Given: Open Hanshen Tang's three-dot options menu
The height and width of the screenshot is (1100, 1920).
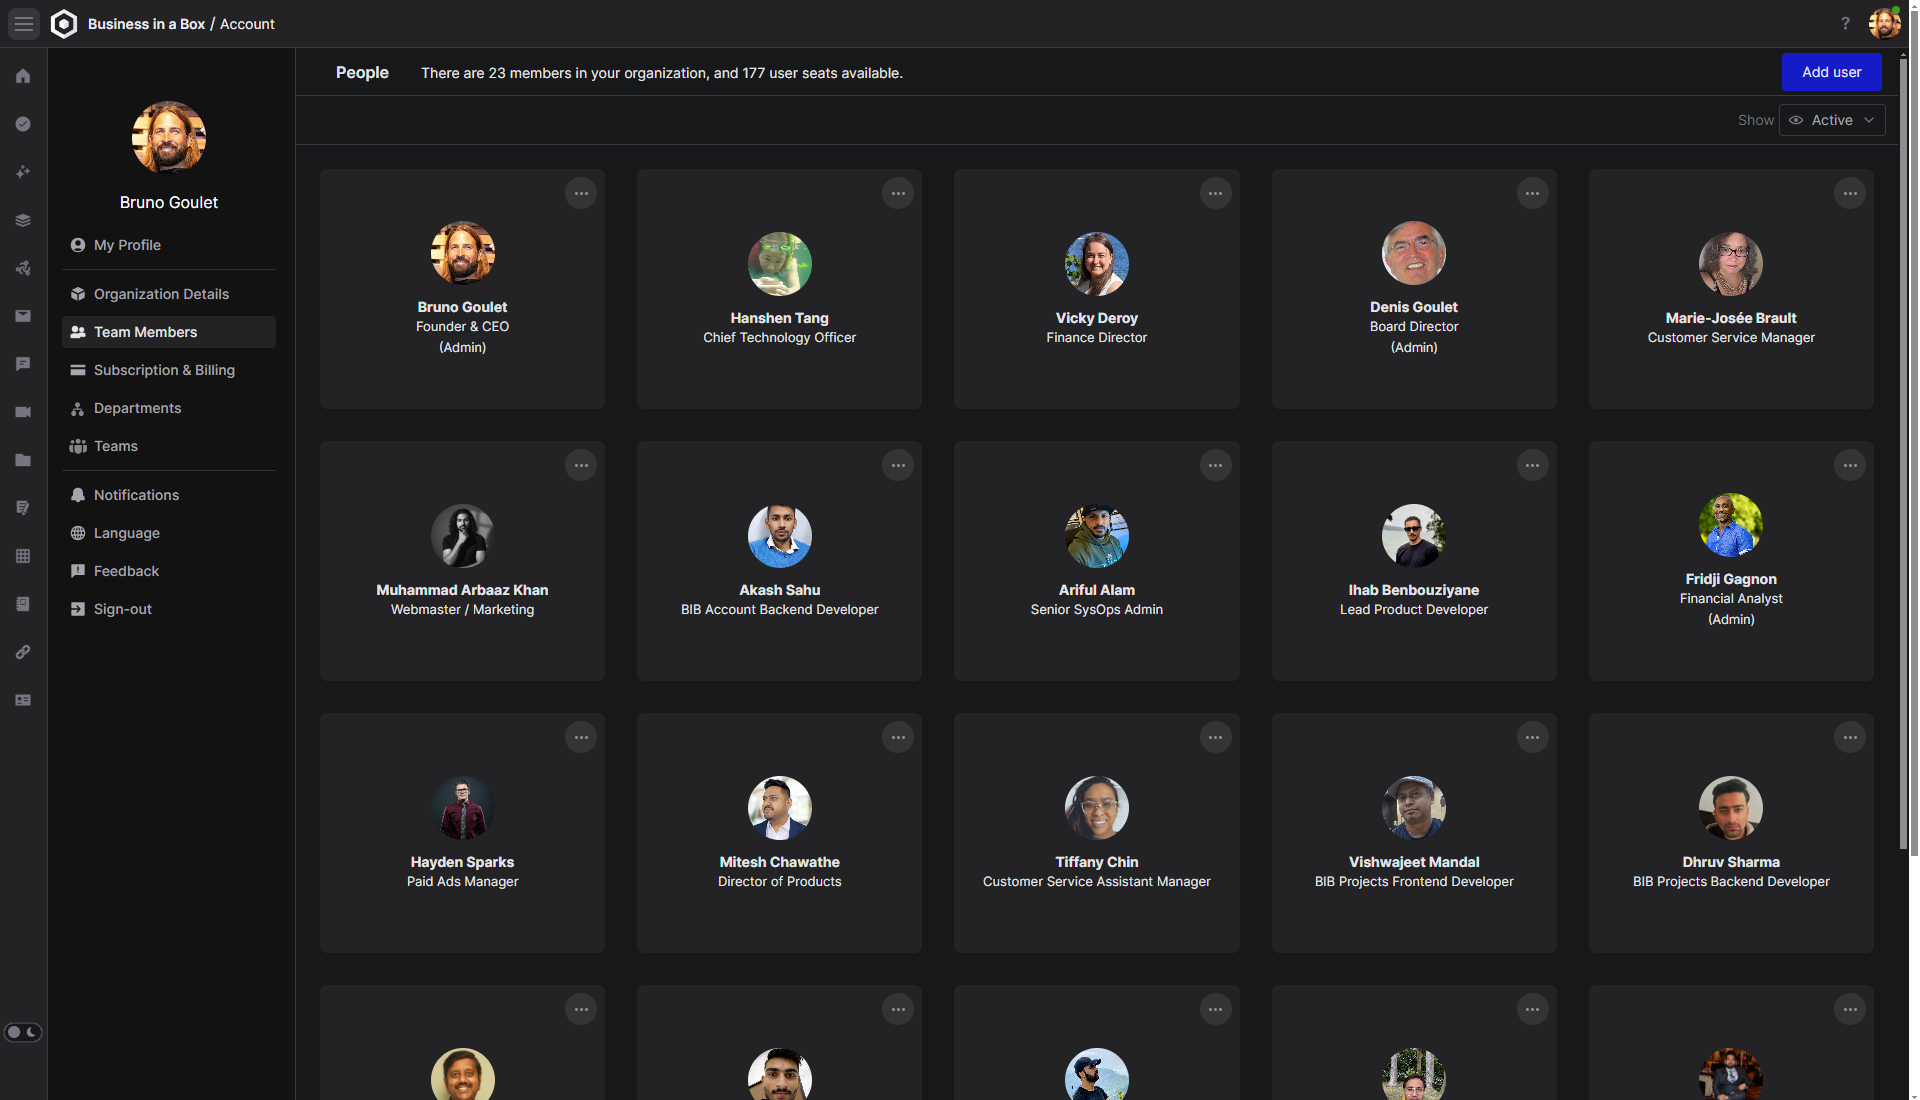Looking at the screenshot, I should (898, 193).
